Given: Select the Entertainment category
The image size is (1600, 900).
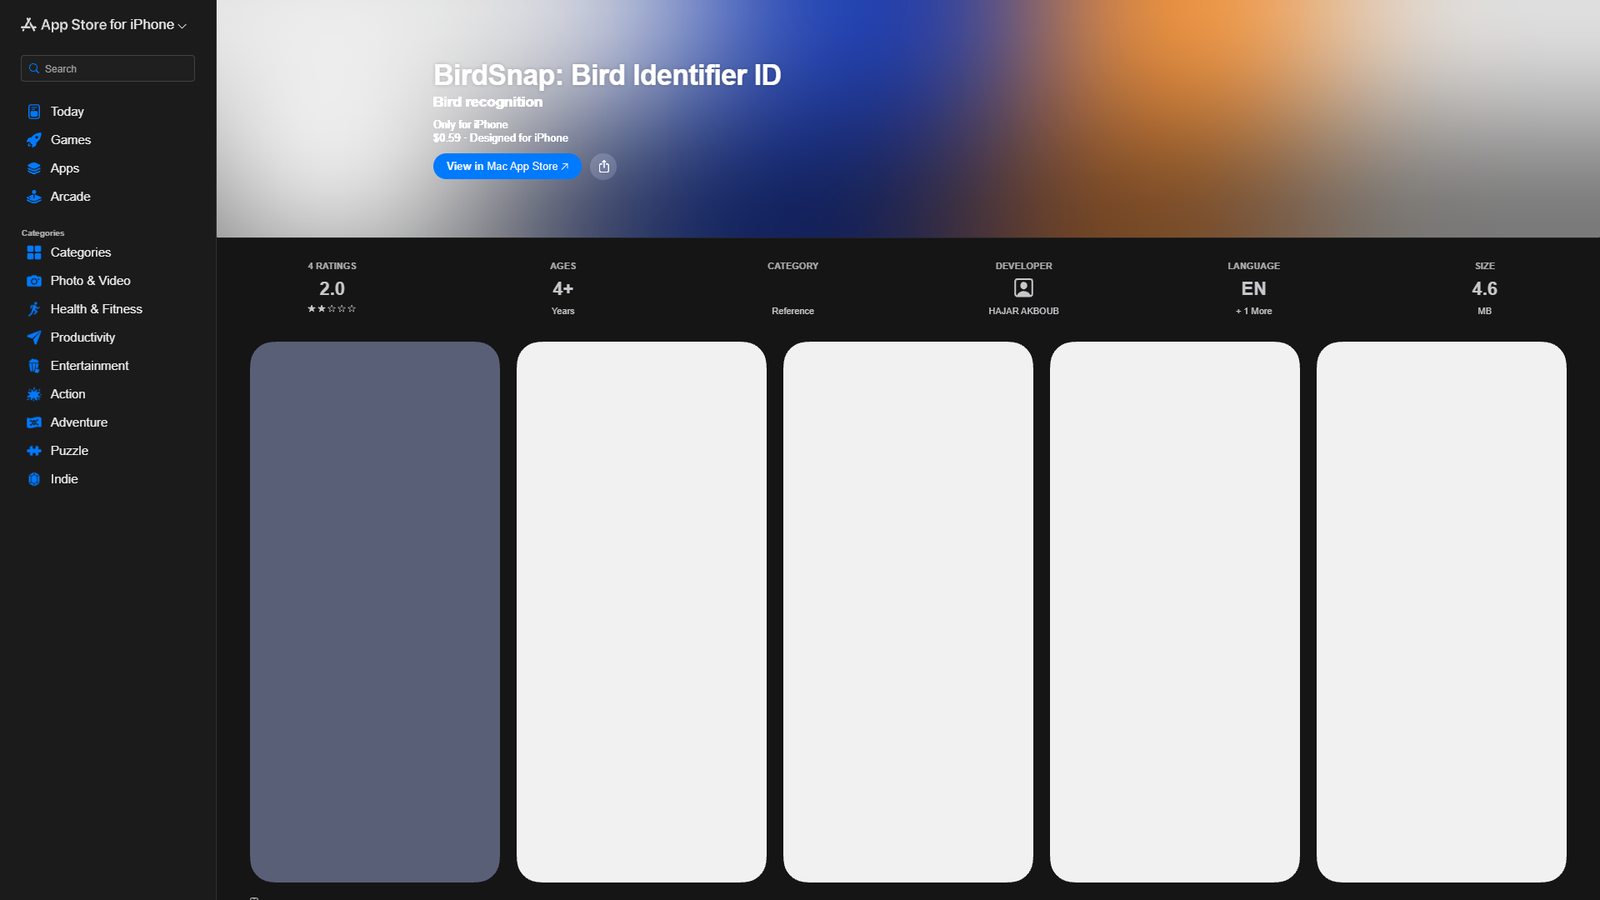Looking at the screenshot, I should pos(90,366).
